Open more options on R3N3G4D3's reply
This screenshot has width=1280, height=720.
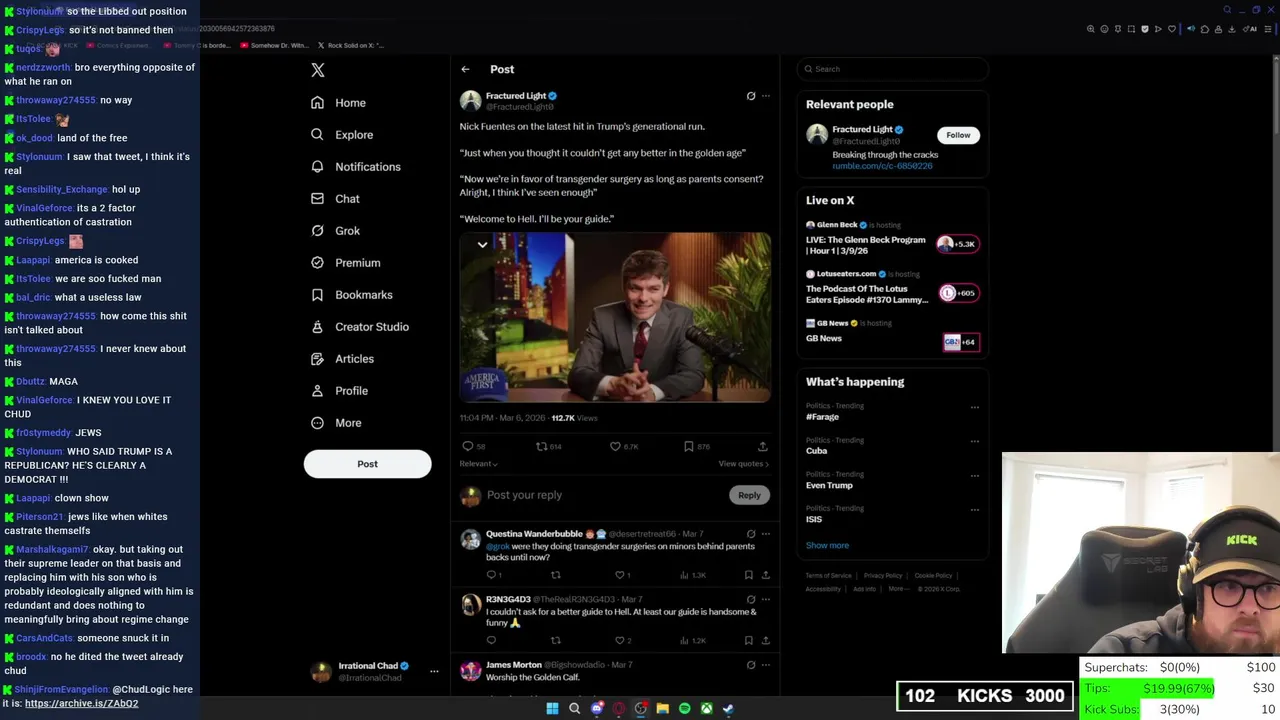(766, 599)
